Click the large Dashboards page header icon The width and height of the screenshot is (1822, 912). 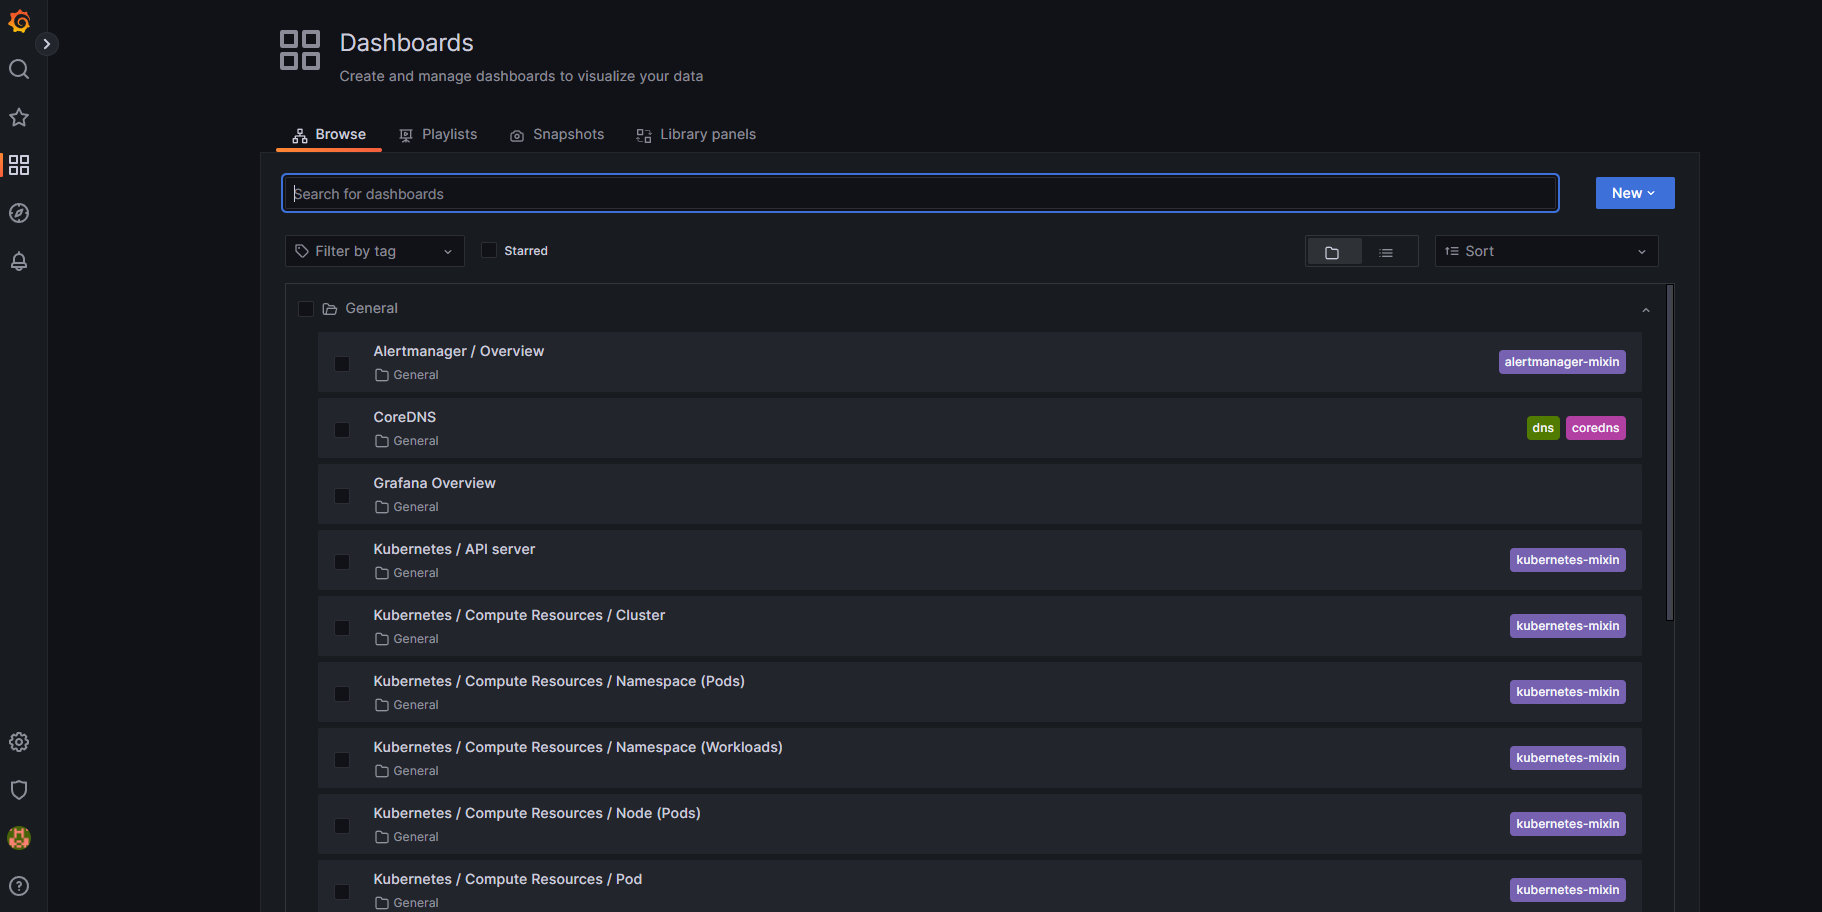click(300, 50)
